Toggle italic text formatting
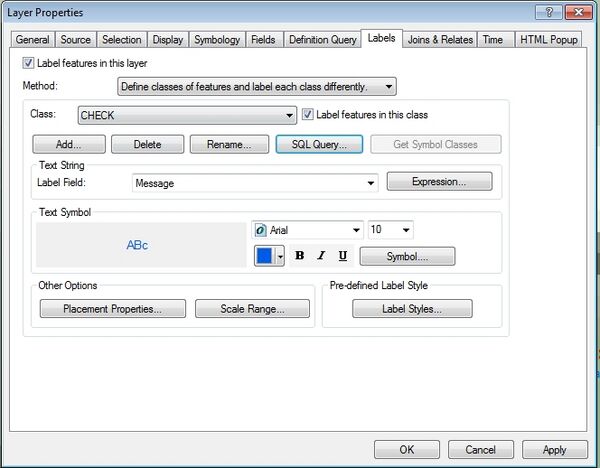 pos(321,256)
